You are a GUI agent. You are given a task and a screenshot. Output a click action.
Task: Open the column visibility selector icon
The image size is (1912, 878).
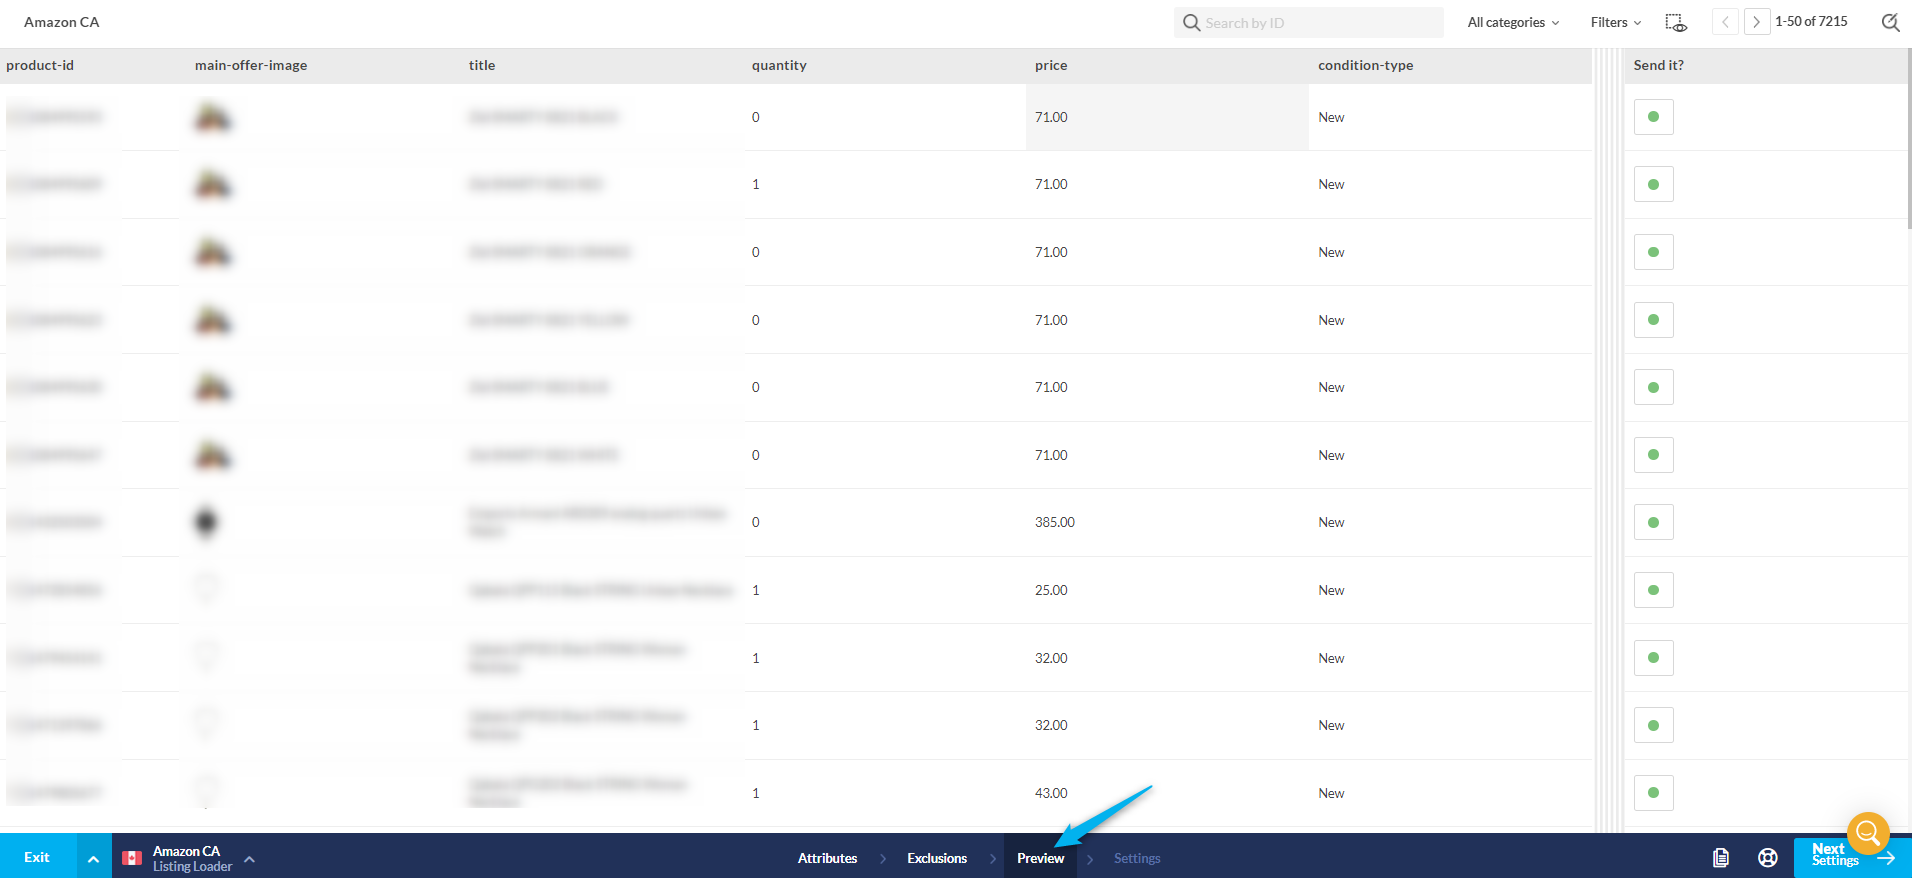coord(1676,22)
